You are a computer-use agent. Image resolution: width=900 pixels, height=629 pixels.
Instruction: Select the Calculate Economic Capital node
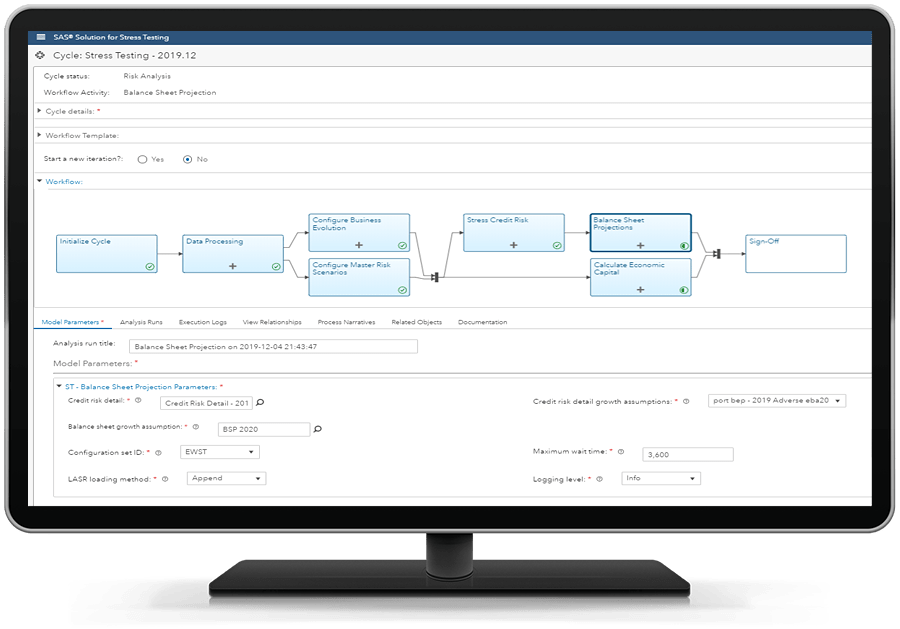point(641,277)
